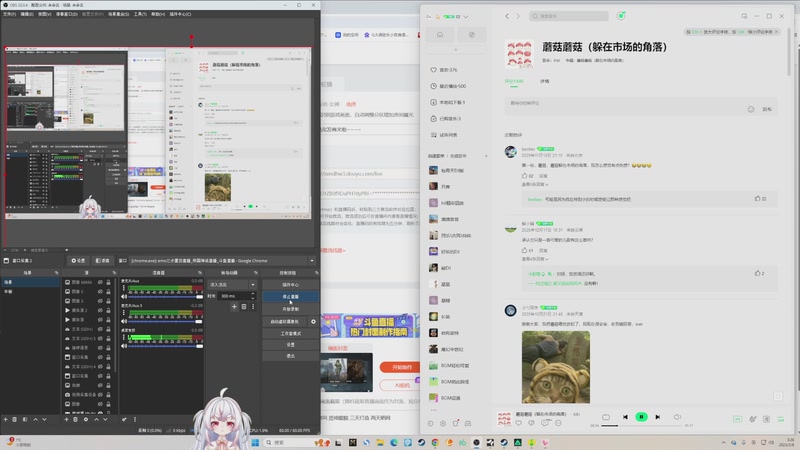Toggle visibility of the 文本 (GDI+) 4 source

coord(100,366)
